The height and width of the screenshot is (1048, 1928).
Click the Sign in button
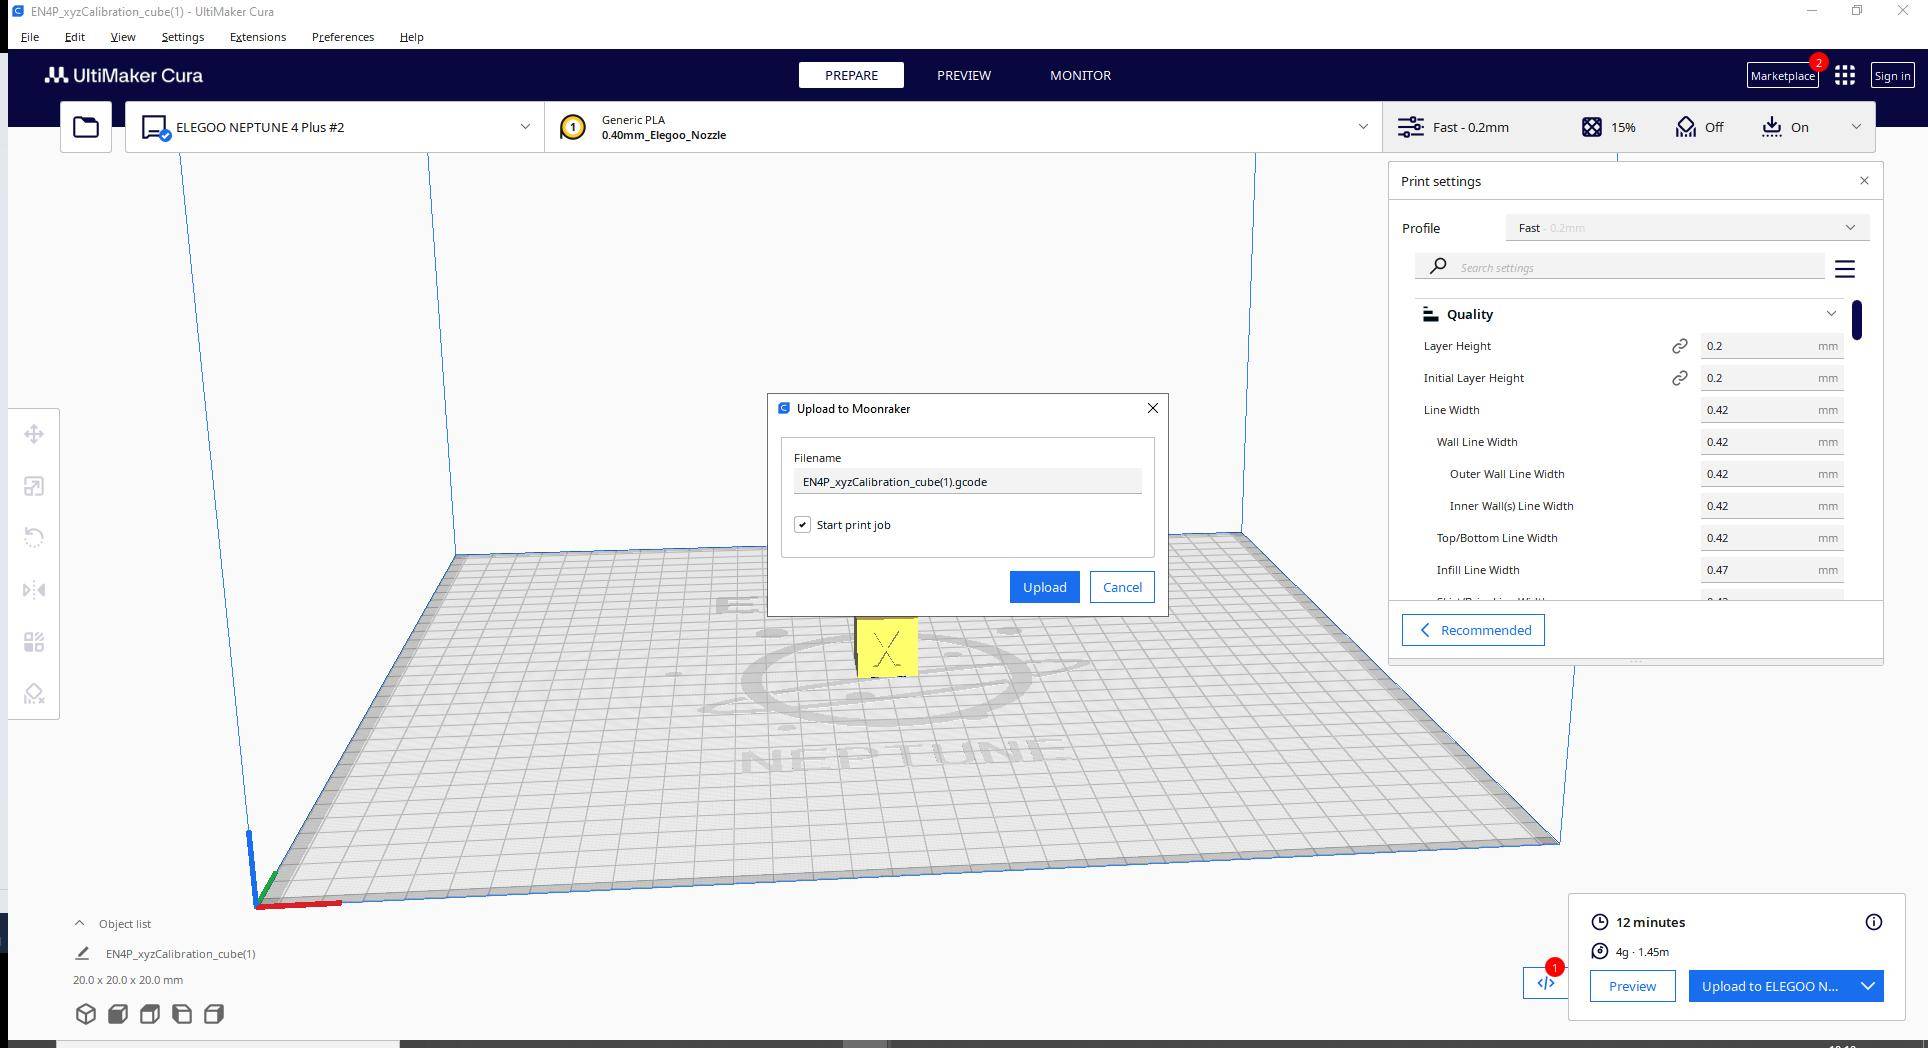tap(1892, 76)
